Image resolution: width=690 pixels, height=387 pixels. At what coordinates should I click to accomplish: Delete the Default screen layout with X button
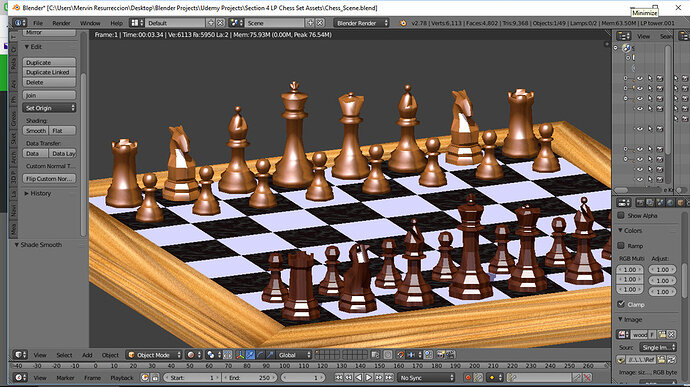coord(220,23)
